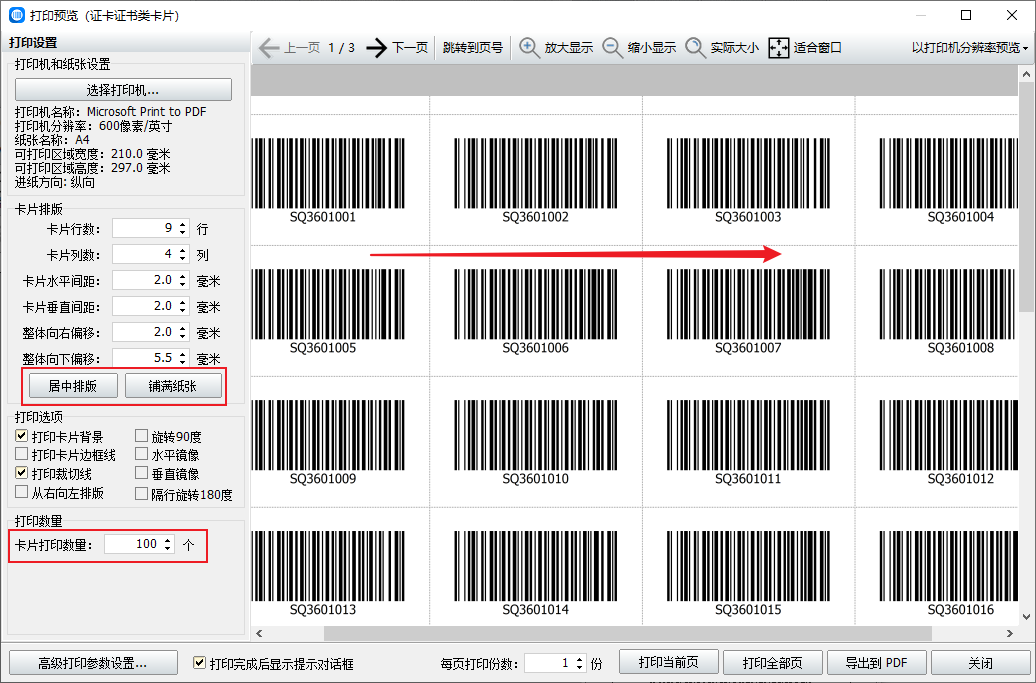1036x683 pixels.
Task: Click preview scroll right arrow
Action: click(x=1010, y=633)
